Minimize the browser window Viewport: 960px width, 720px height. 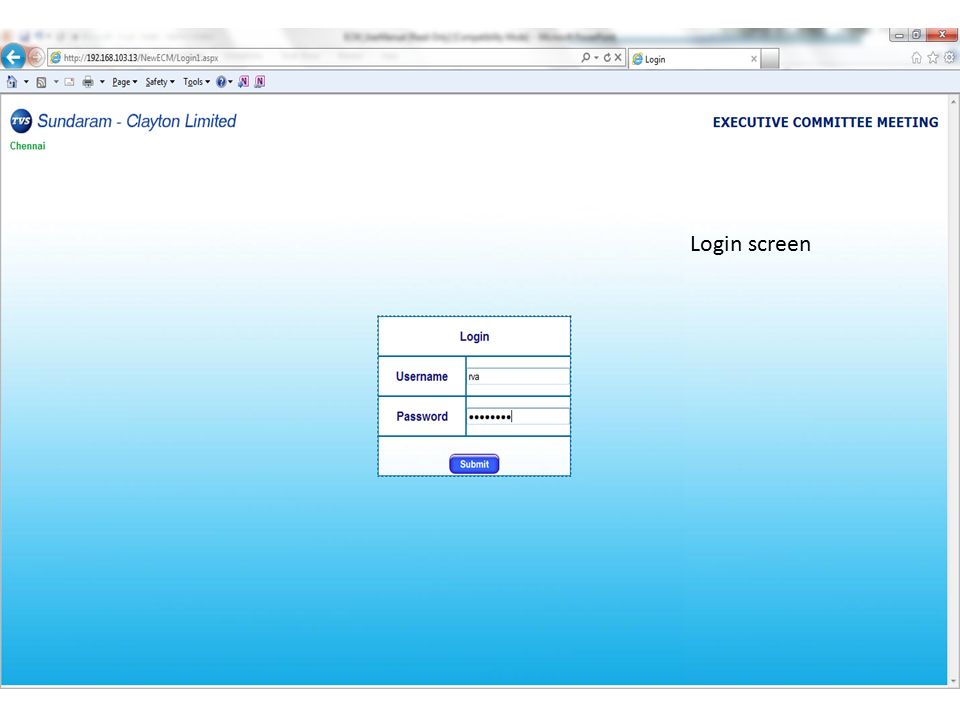[x=899, y=35]
